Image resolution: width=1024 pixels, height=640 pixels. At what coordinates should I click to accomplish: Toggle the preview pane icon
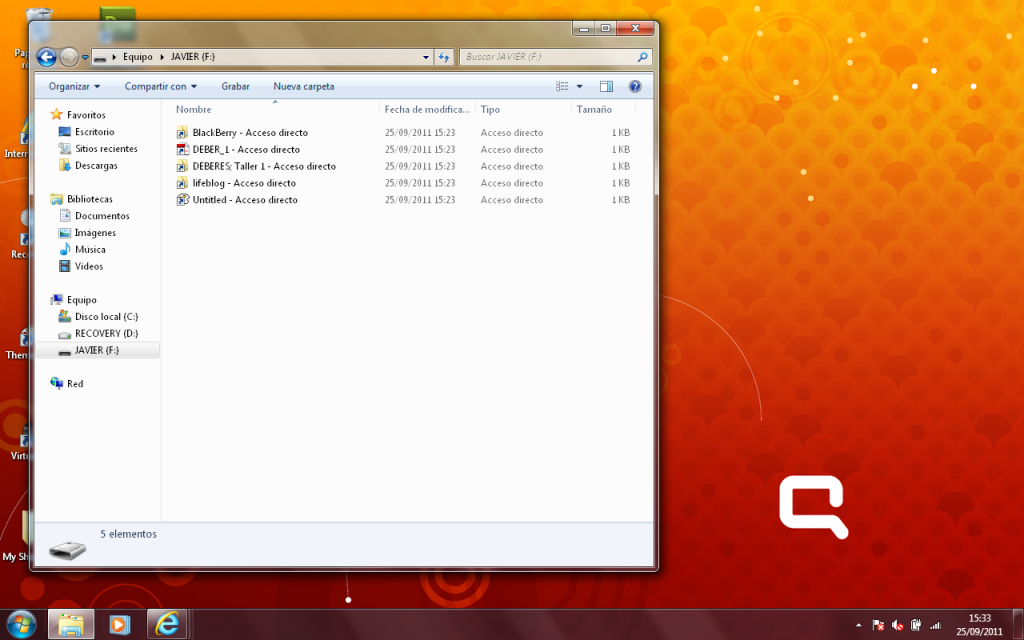[606, 86]
